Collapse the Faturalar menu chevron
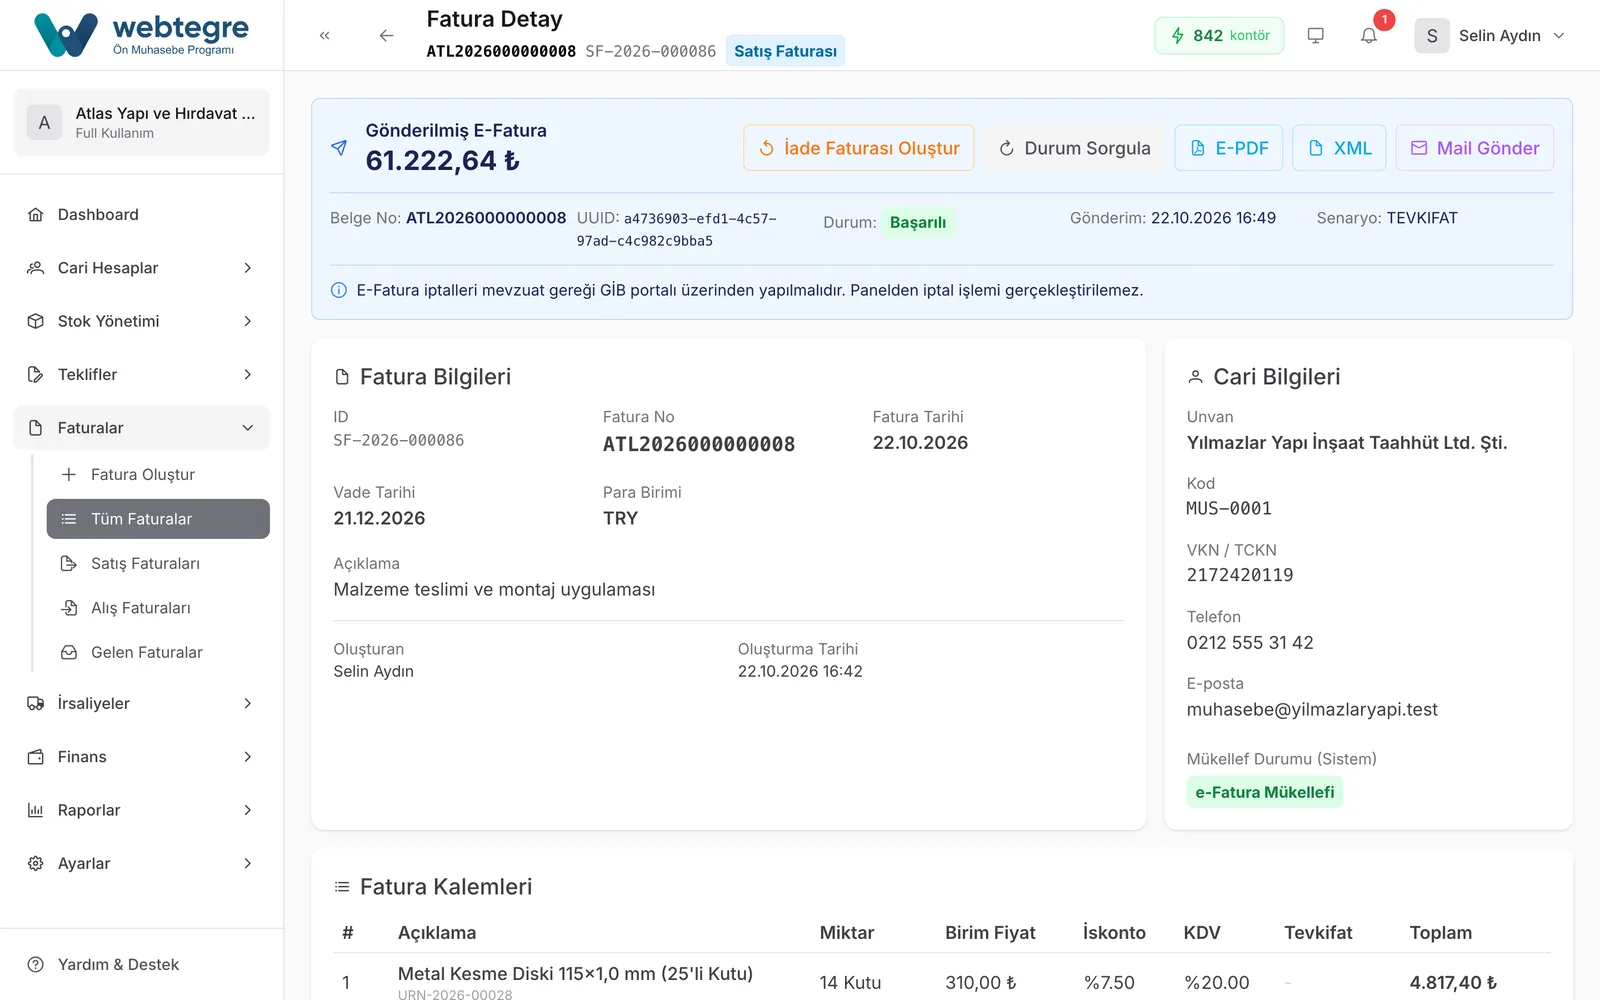This screenshot has height=1000, width=1600. pos(248,428)
